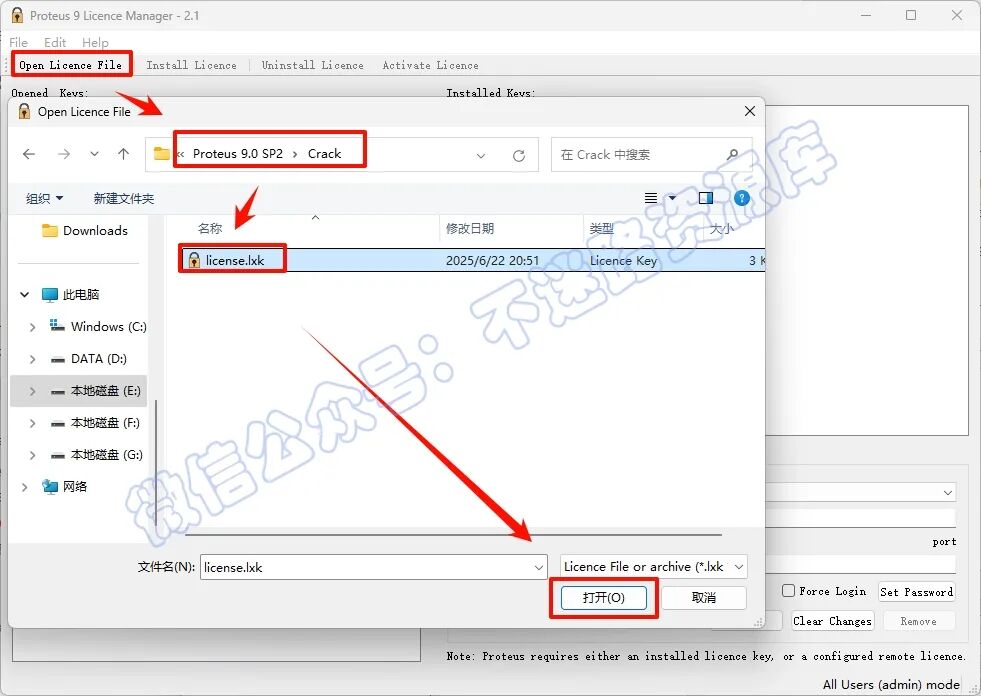This screenshot has width=981, height=696.
Task: Expand the 网络 tree node
Action: (24, 487)
